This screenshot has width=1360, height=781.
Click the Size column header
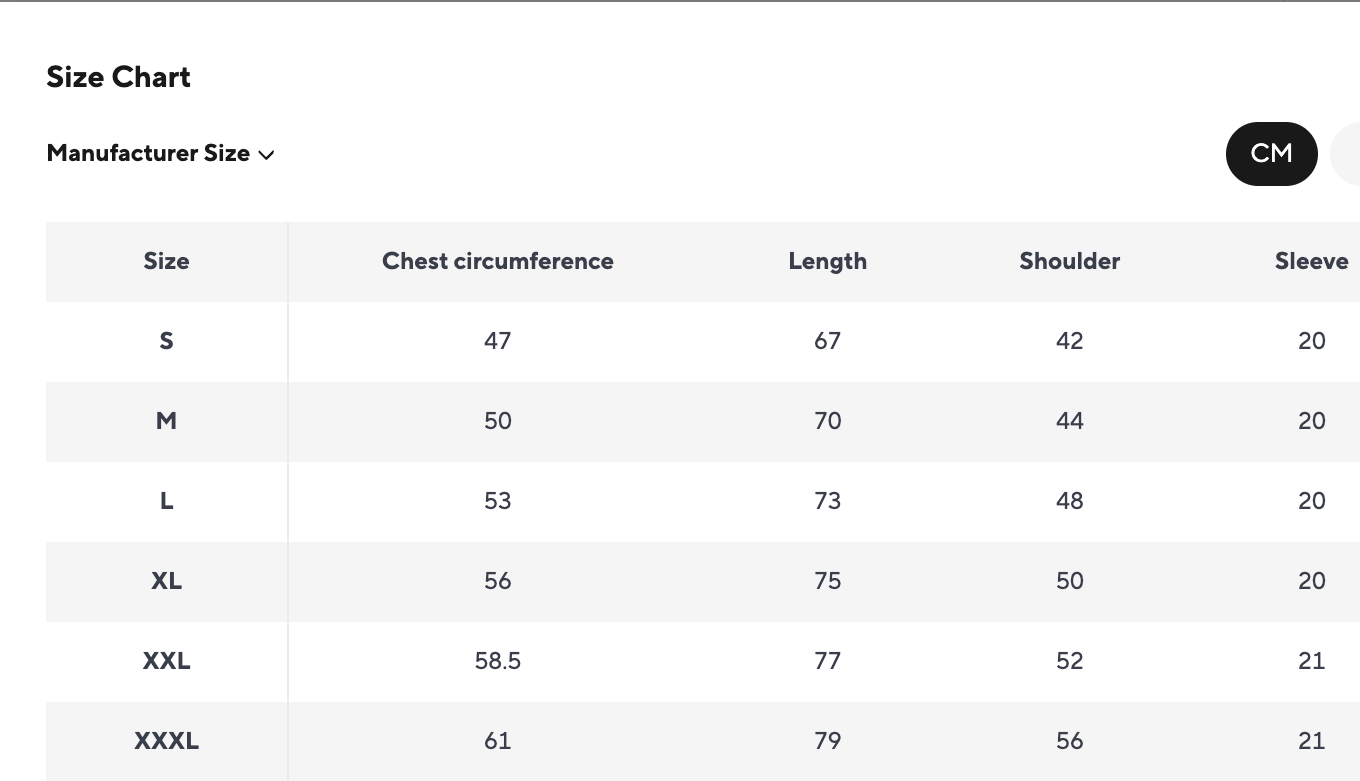166,261
